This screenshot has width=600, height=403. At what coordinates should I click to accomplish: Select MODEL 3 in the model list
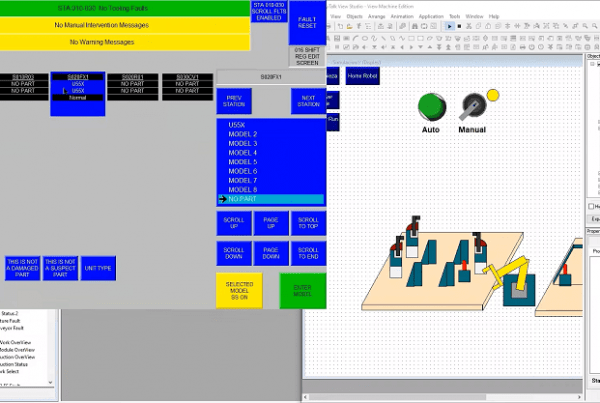271,144
